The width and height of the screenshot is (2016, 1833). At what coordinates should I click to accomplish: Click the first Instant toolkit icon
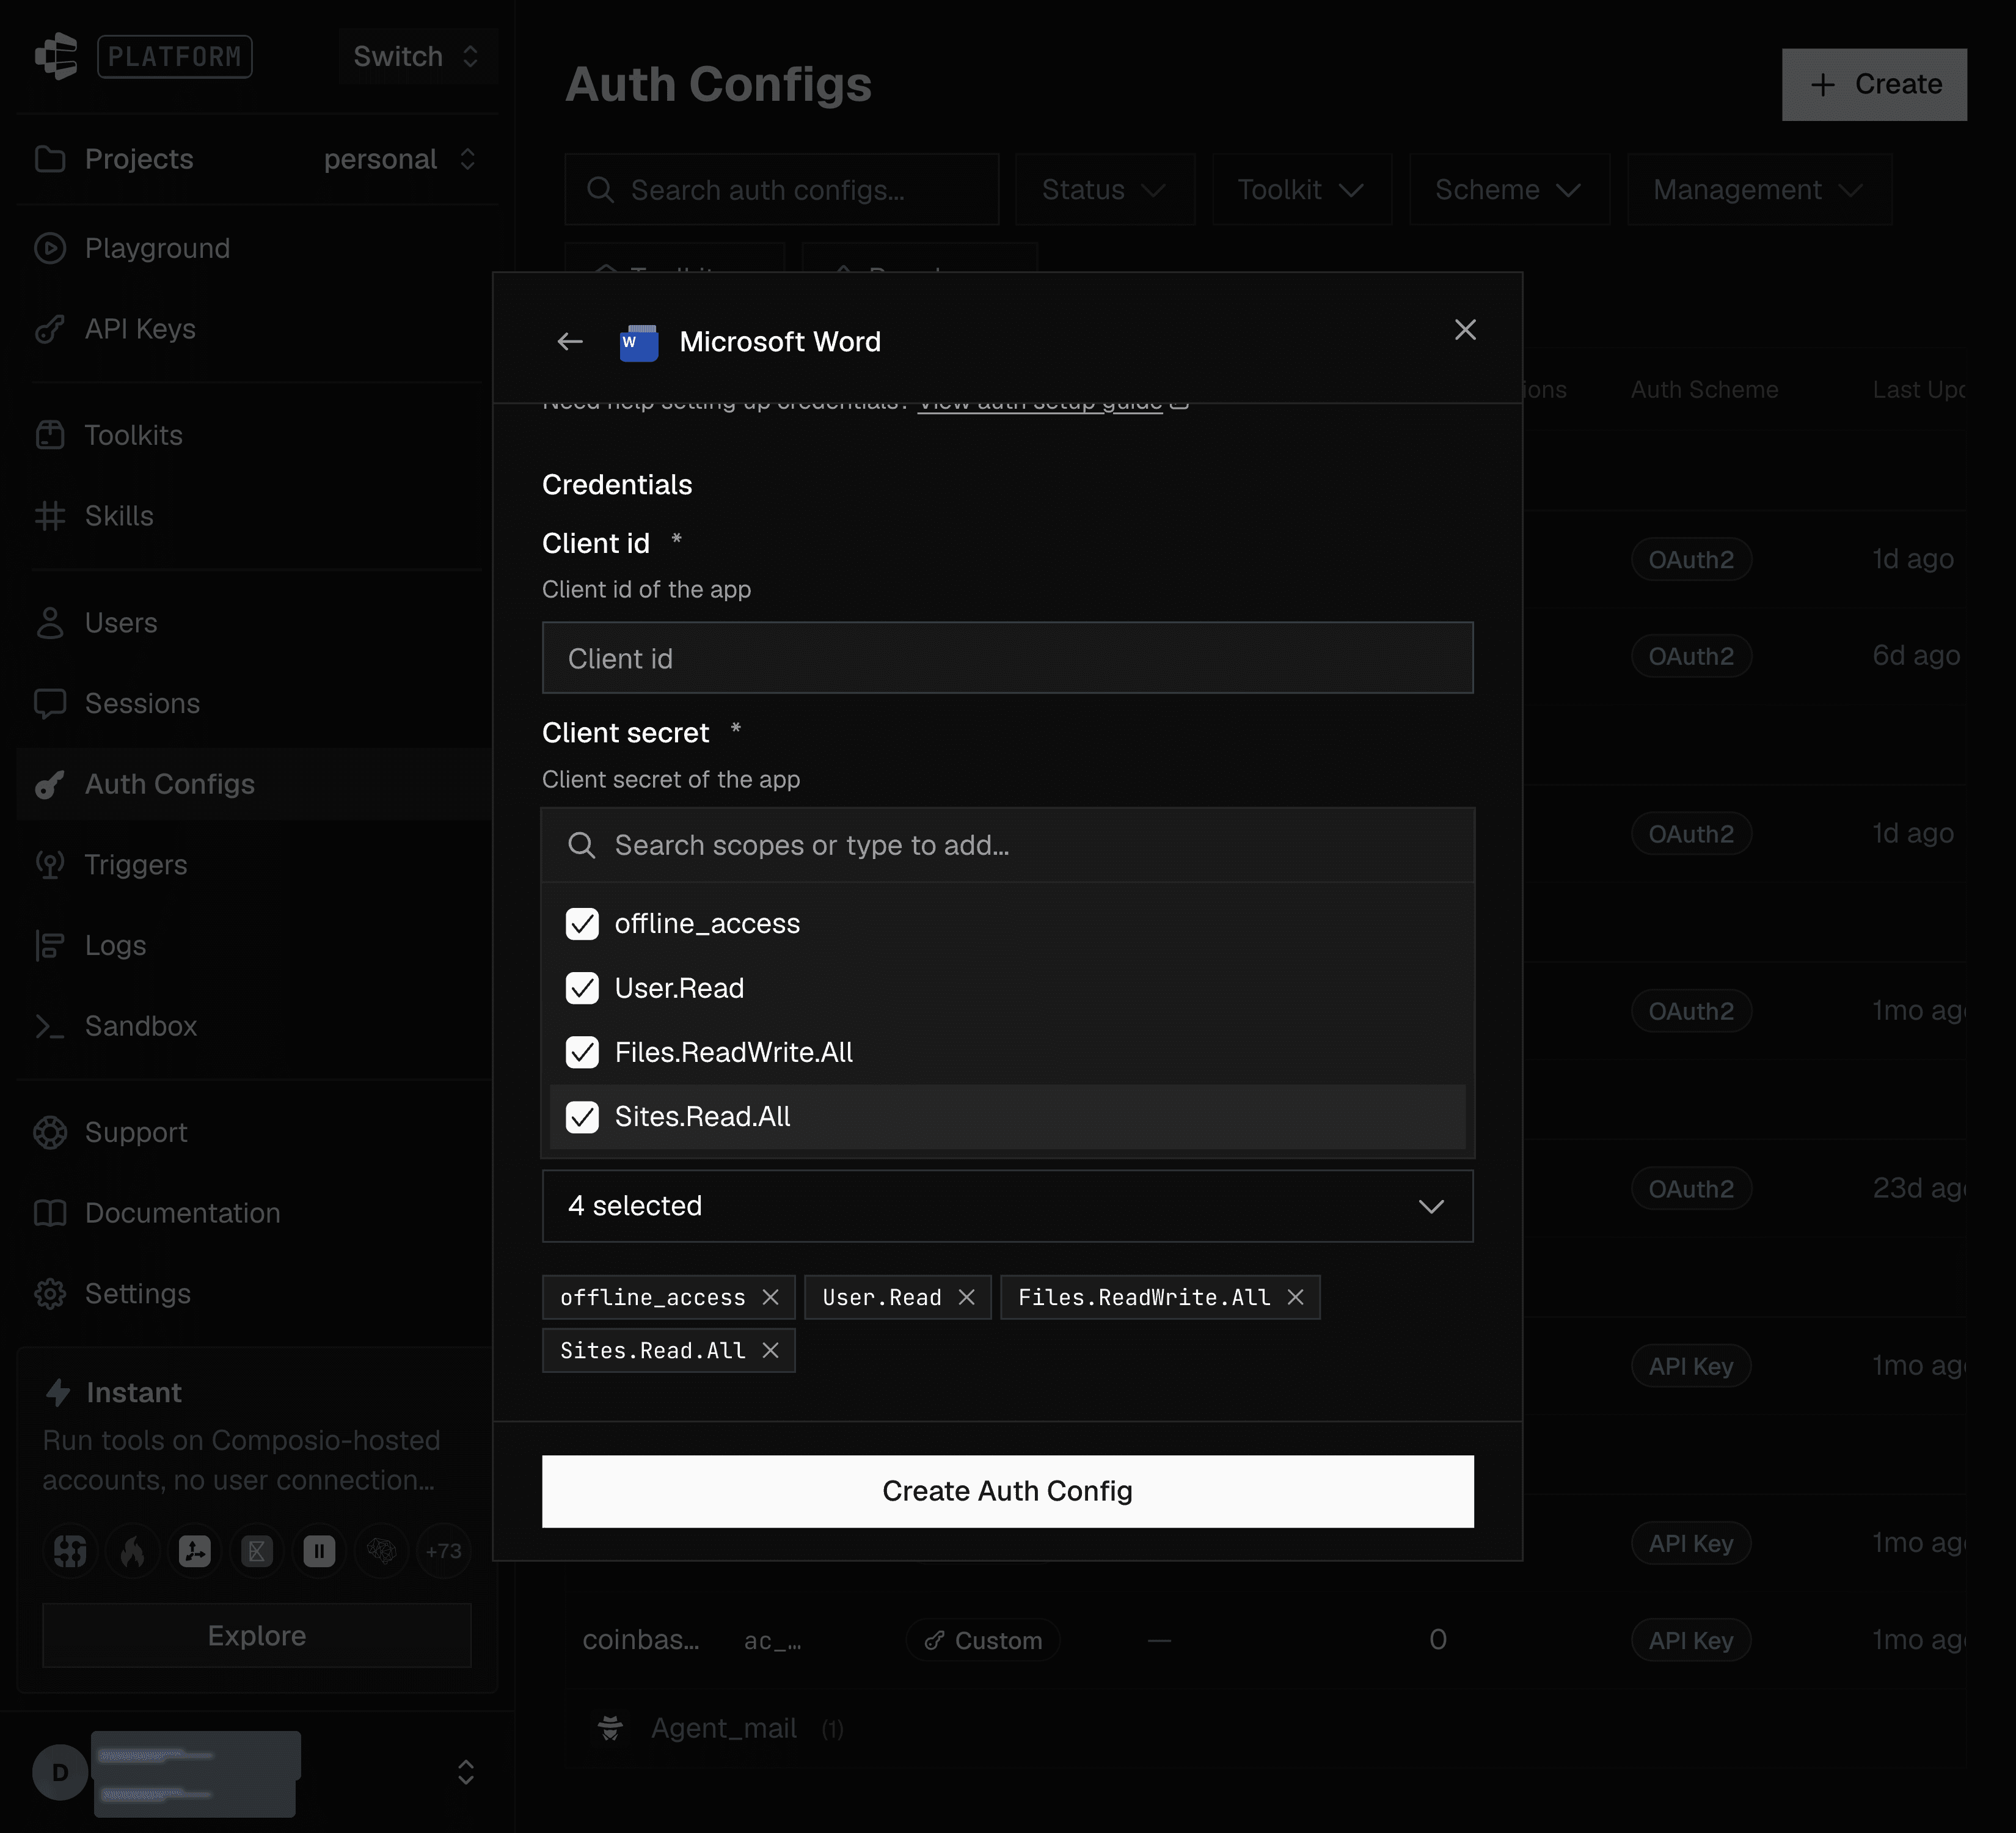pyautogui.click(x=70, y=1551)
